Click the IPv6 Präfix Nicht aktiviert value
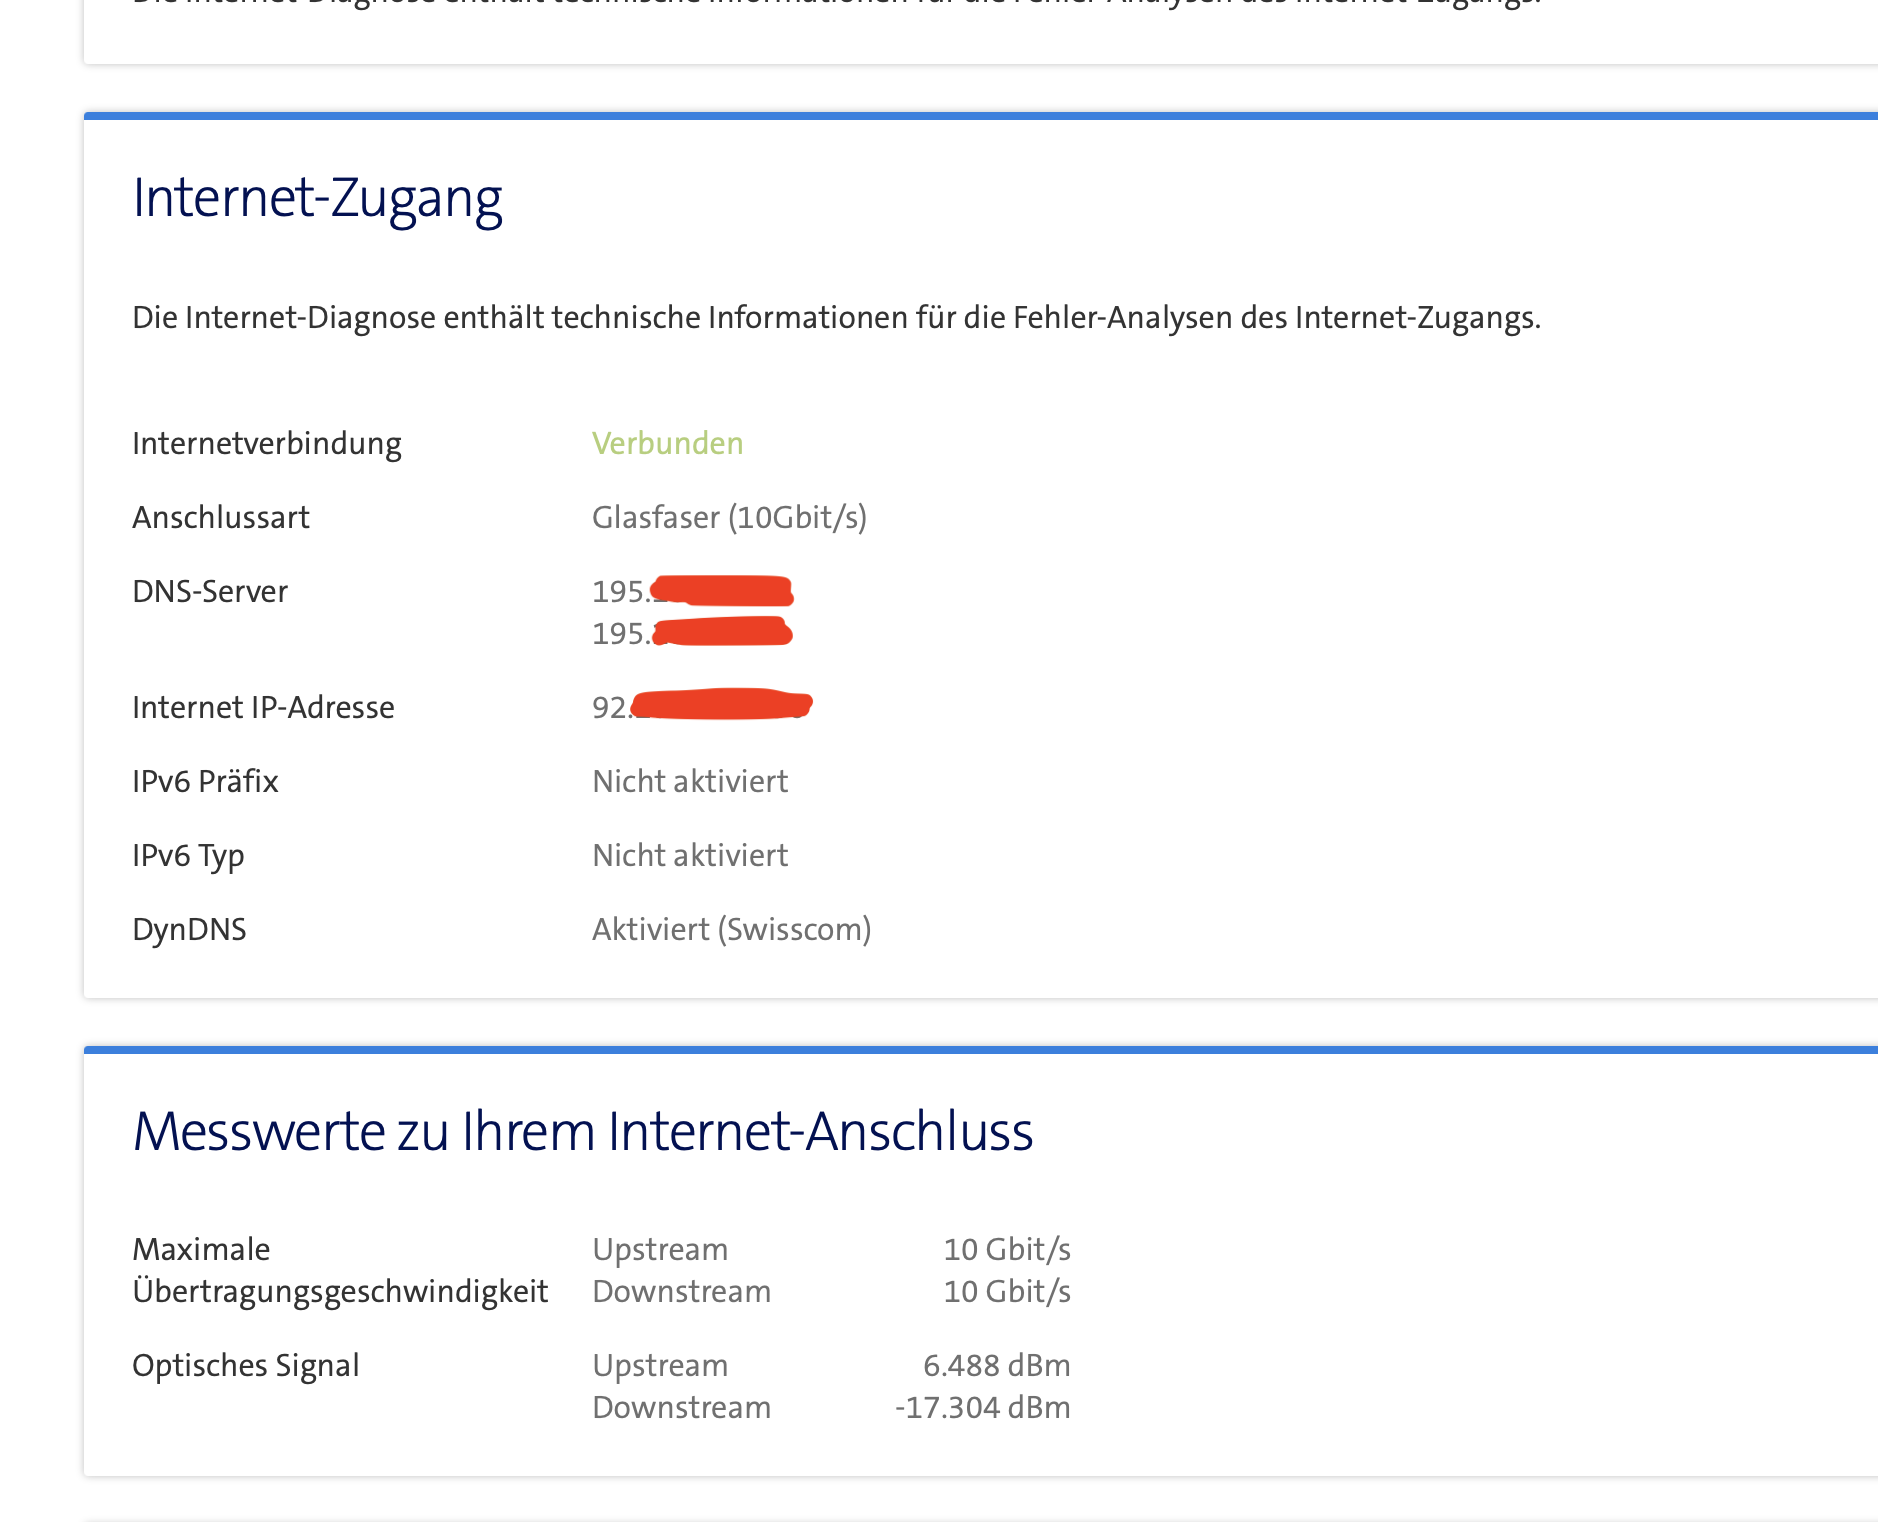1878x1522 pixels. tap(690, 781)
